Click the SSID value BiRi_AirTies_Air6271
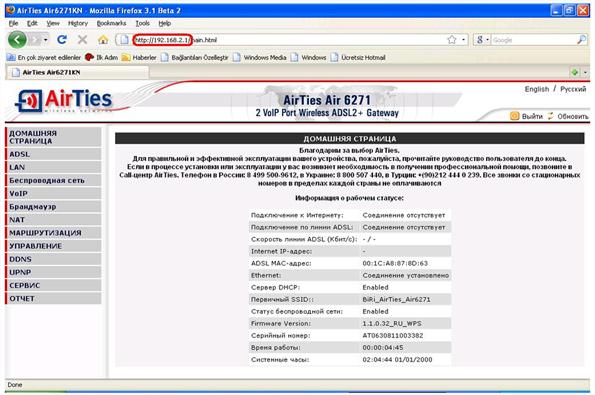Viewport: 595px width, 395px height. tap(396, 299)
